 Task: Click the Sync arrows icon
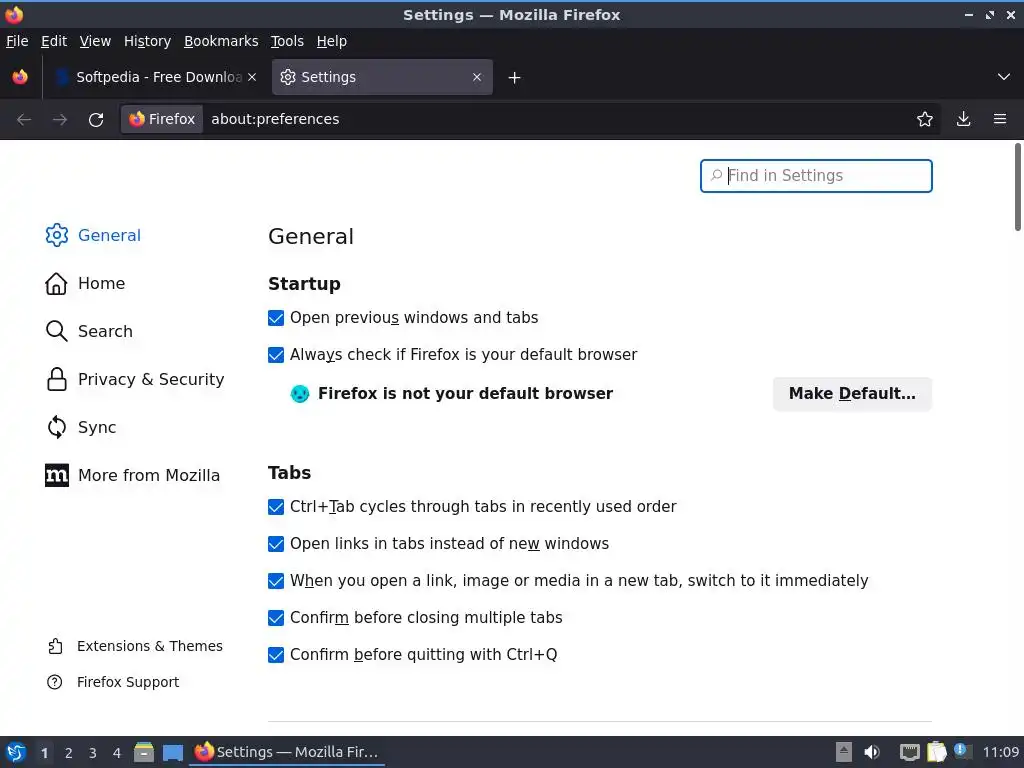tap(57, 427)
